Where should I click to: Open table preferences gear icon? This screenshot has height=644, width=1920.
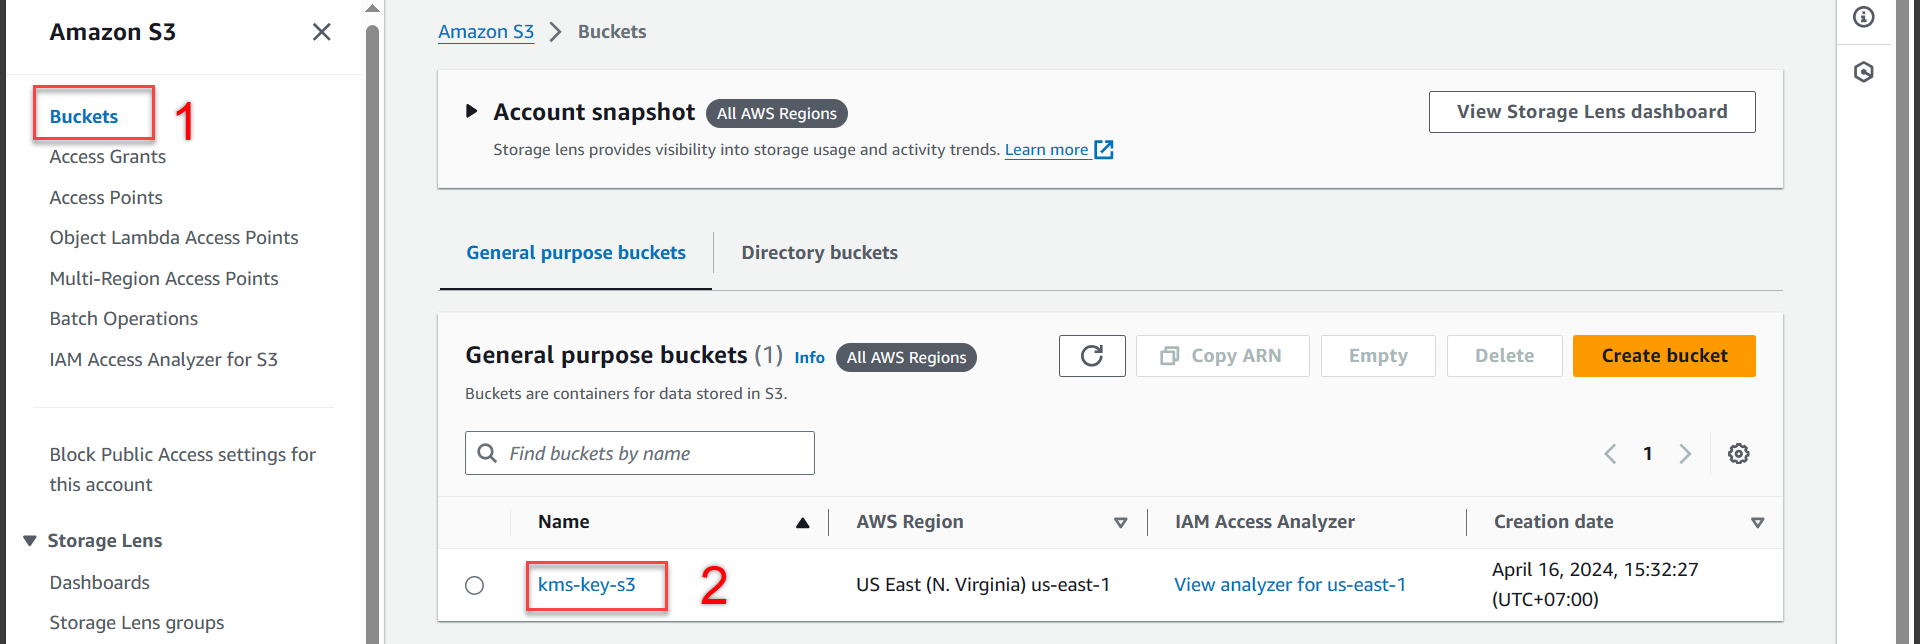click(x=1738, y=454)
